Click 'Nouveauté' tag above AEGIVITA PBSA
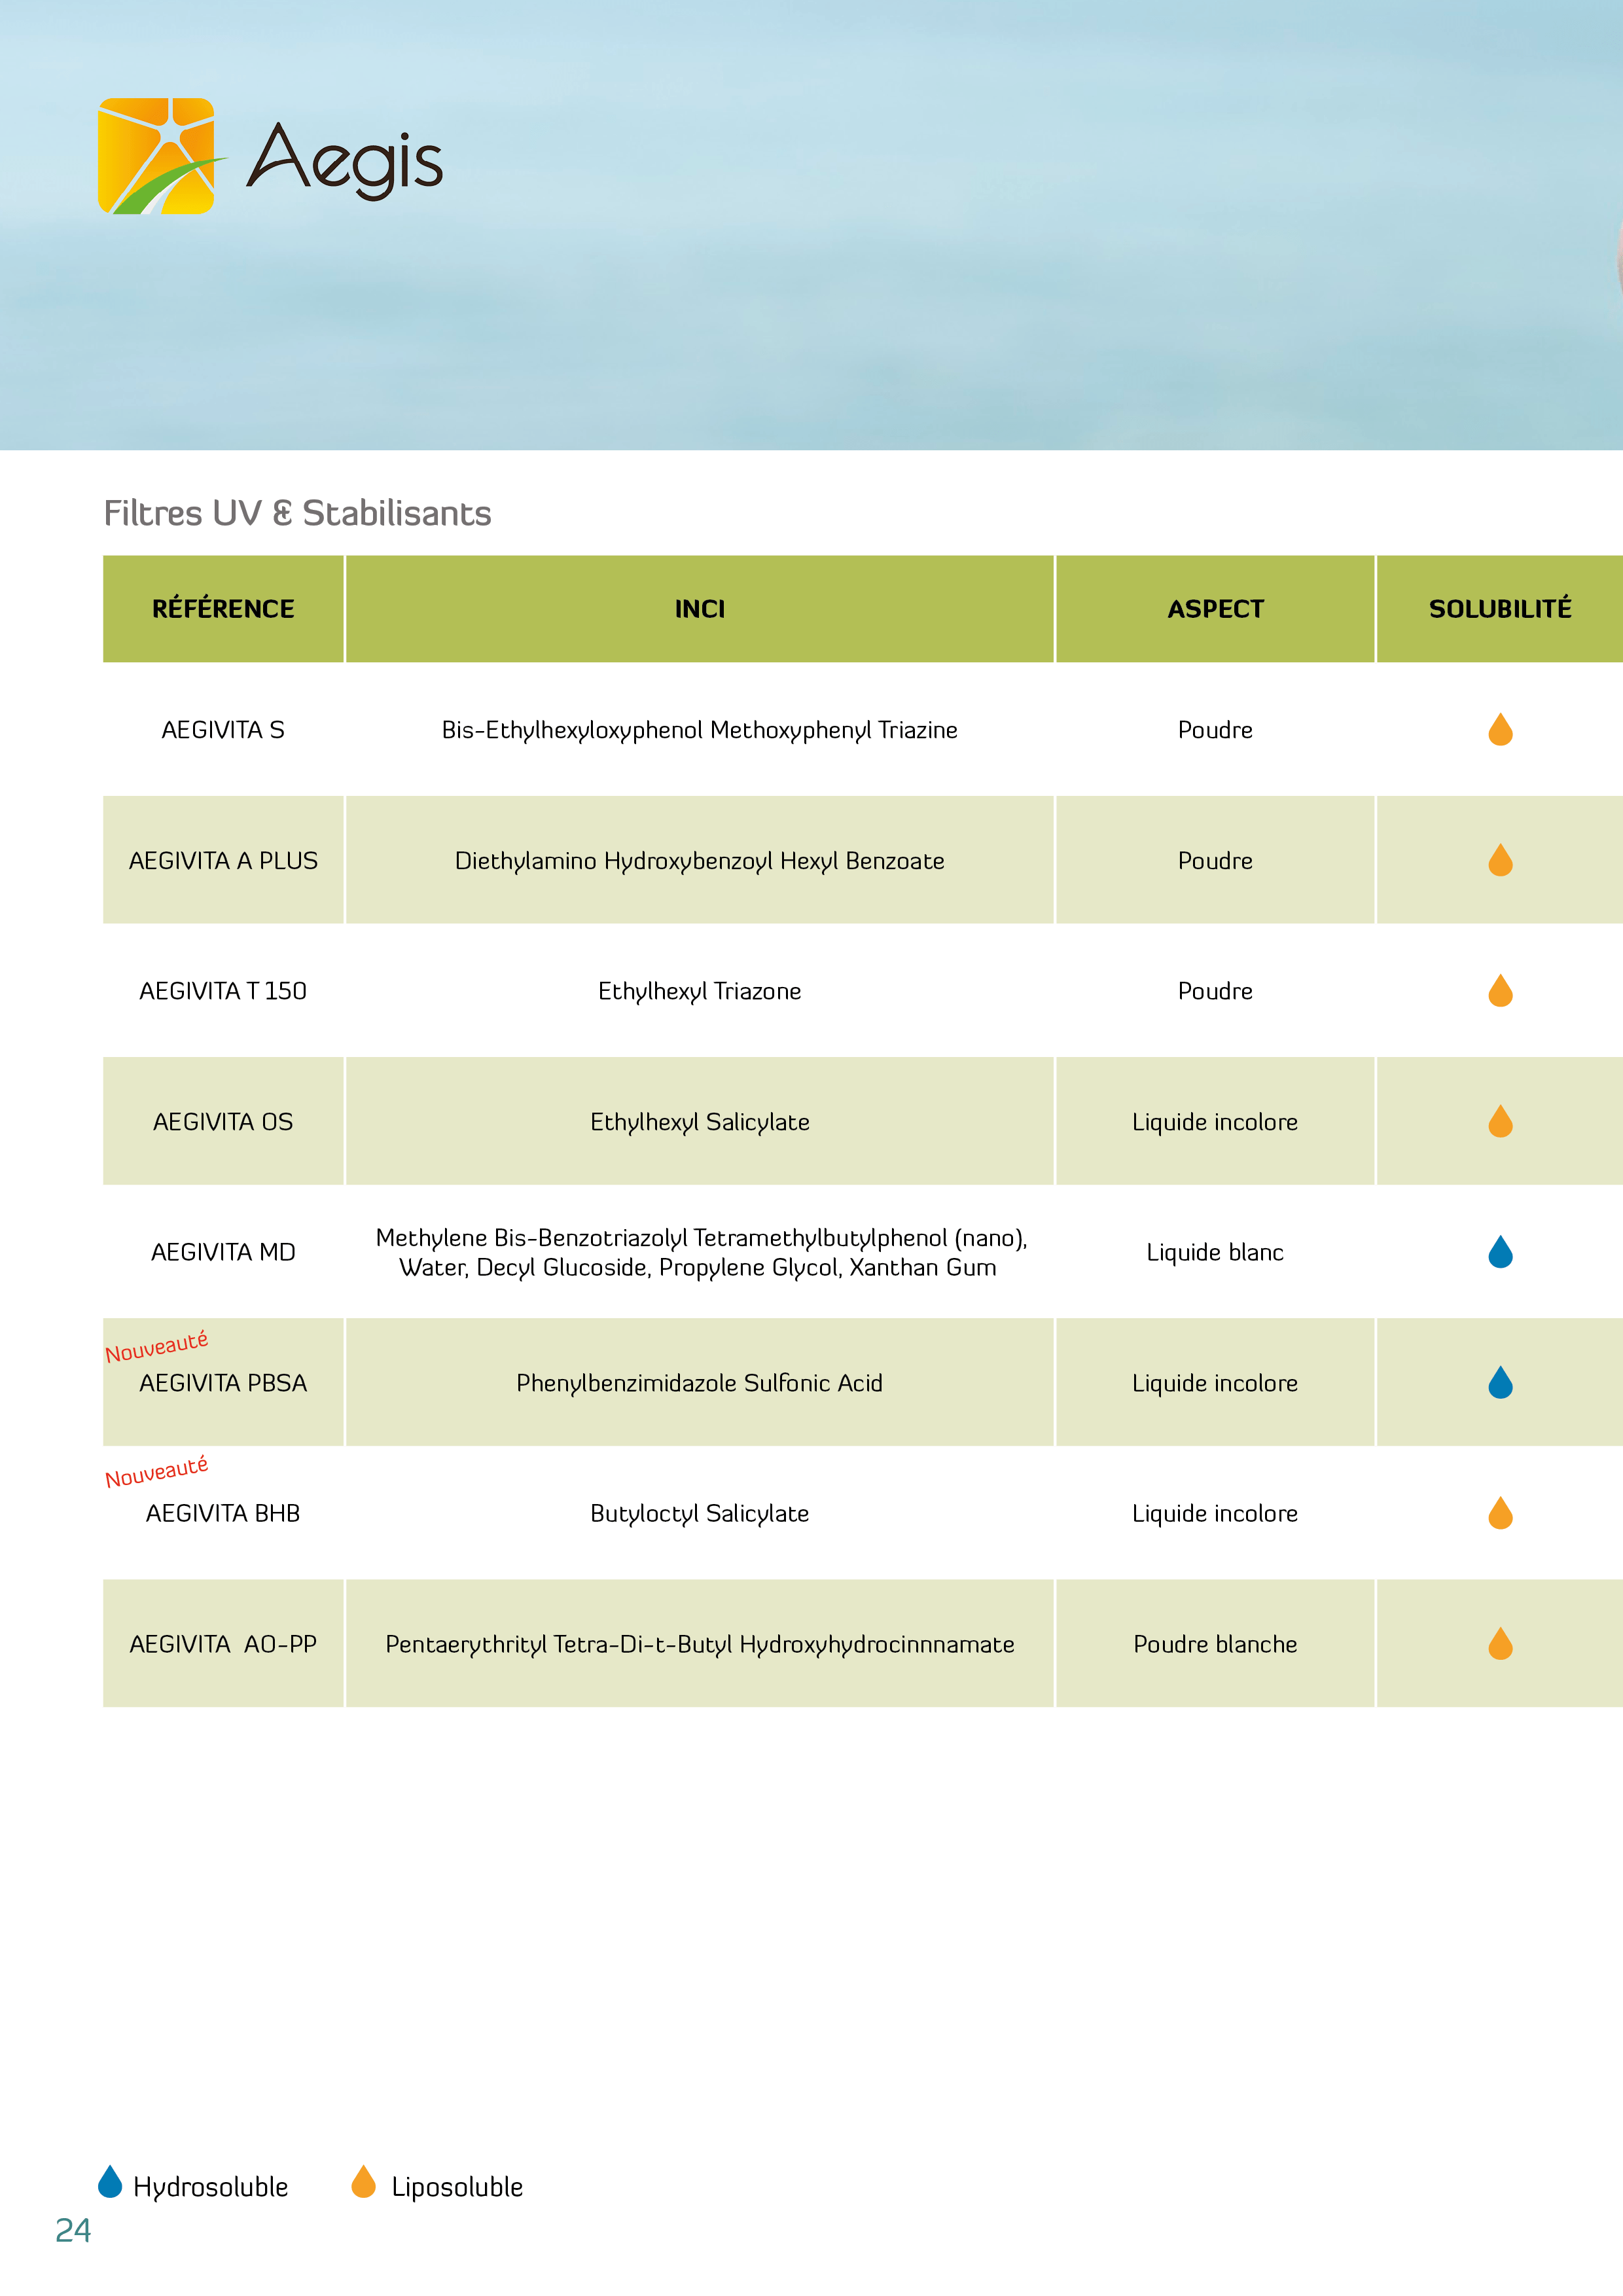1623x2296 pixels. coord(157,1346)
